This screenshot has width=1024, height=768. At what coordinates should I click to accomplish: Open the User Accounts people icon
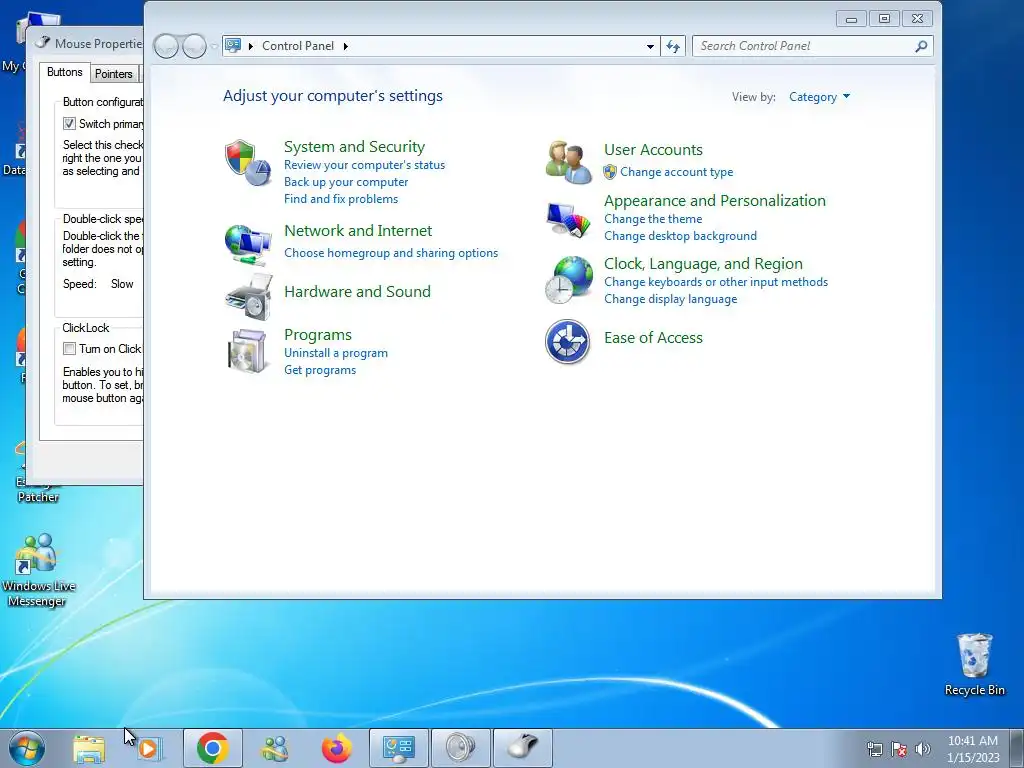click(x=568, y=162)
